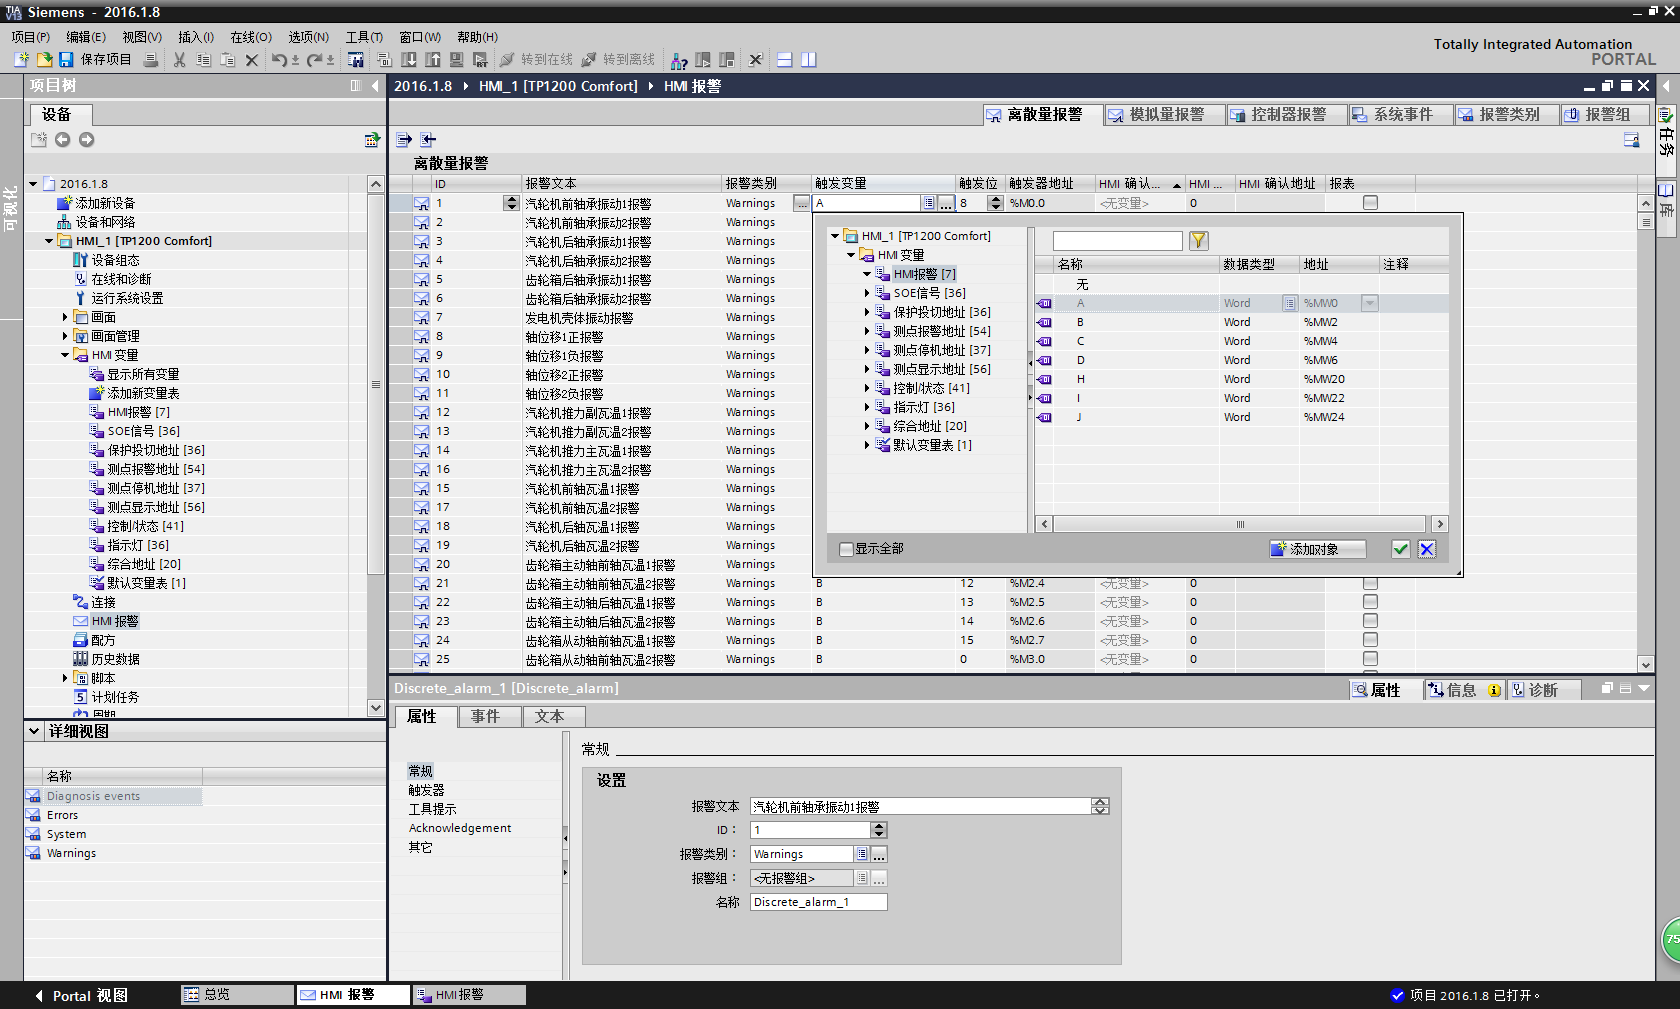Click the 报警文本 input field in properties
Screen dimensions: 1680x1009
click(x=921, y=806)
